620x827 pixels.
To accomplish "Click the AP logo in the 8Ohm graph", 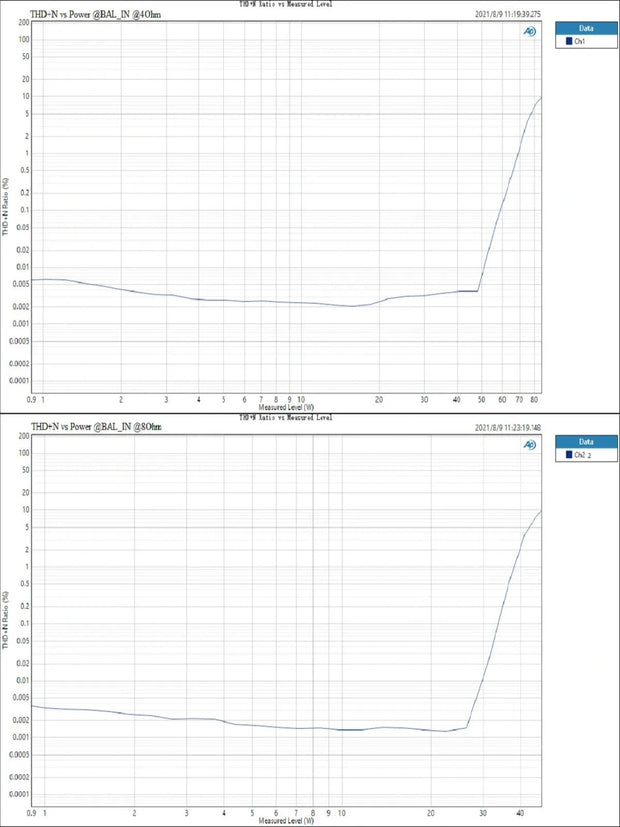I will [529, 445].
